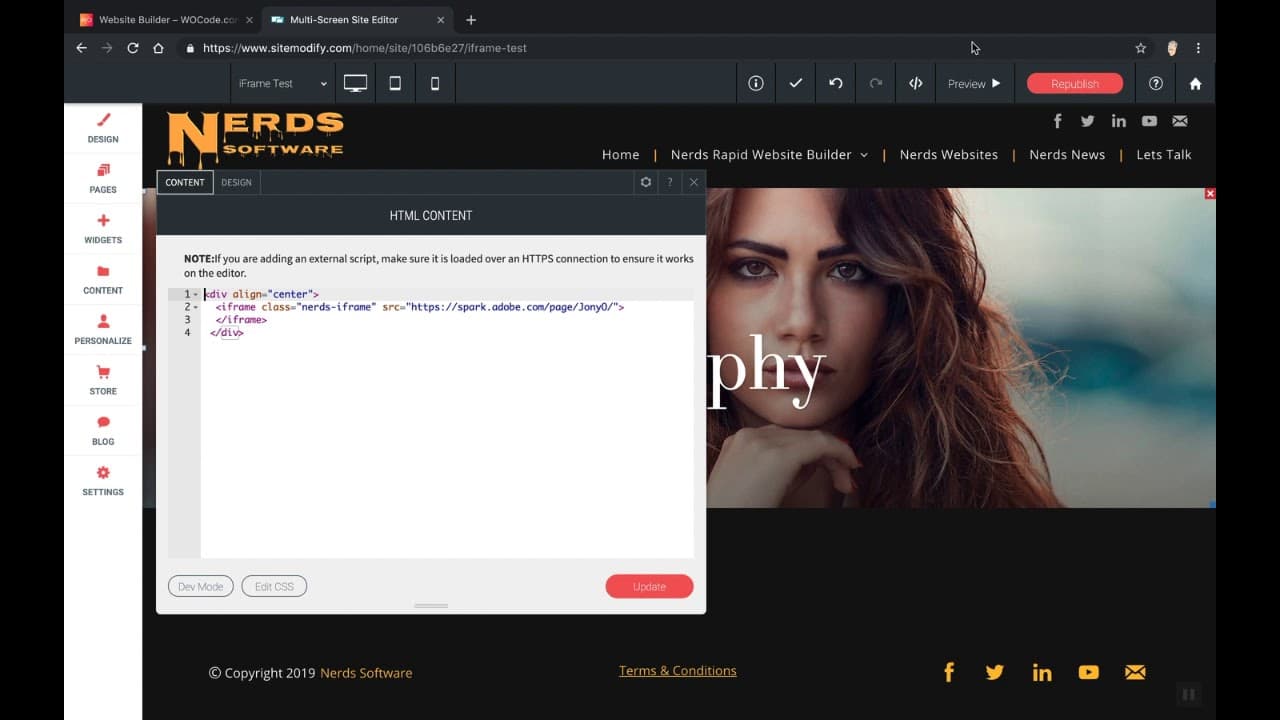Click the Twitter icon in footer
This screenshot has height=720, width=1280.
994,672
